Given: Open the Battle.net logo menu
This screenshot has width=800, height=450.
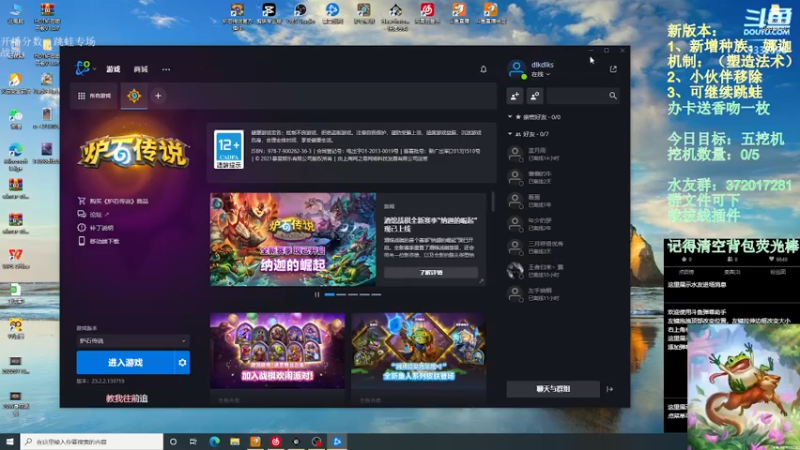Looking at the screenshot, I should click(x=84, y=68).
